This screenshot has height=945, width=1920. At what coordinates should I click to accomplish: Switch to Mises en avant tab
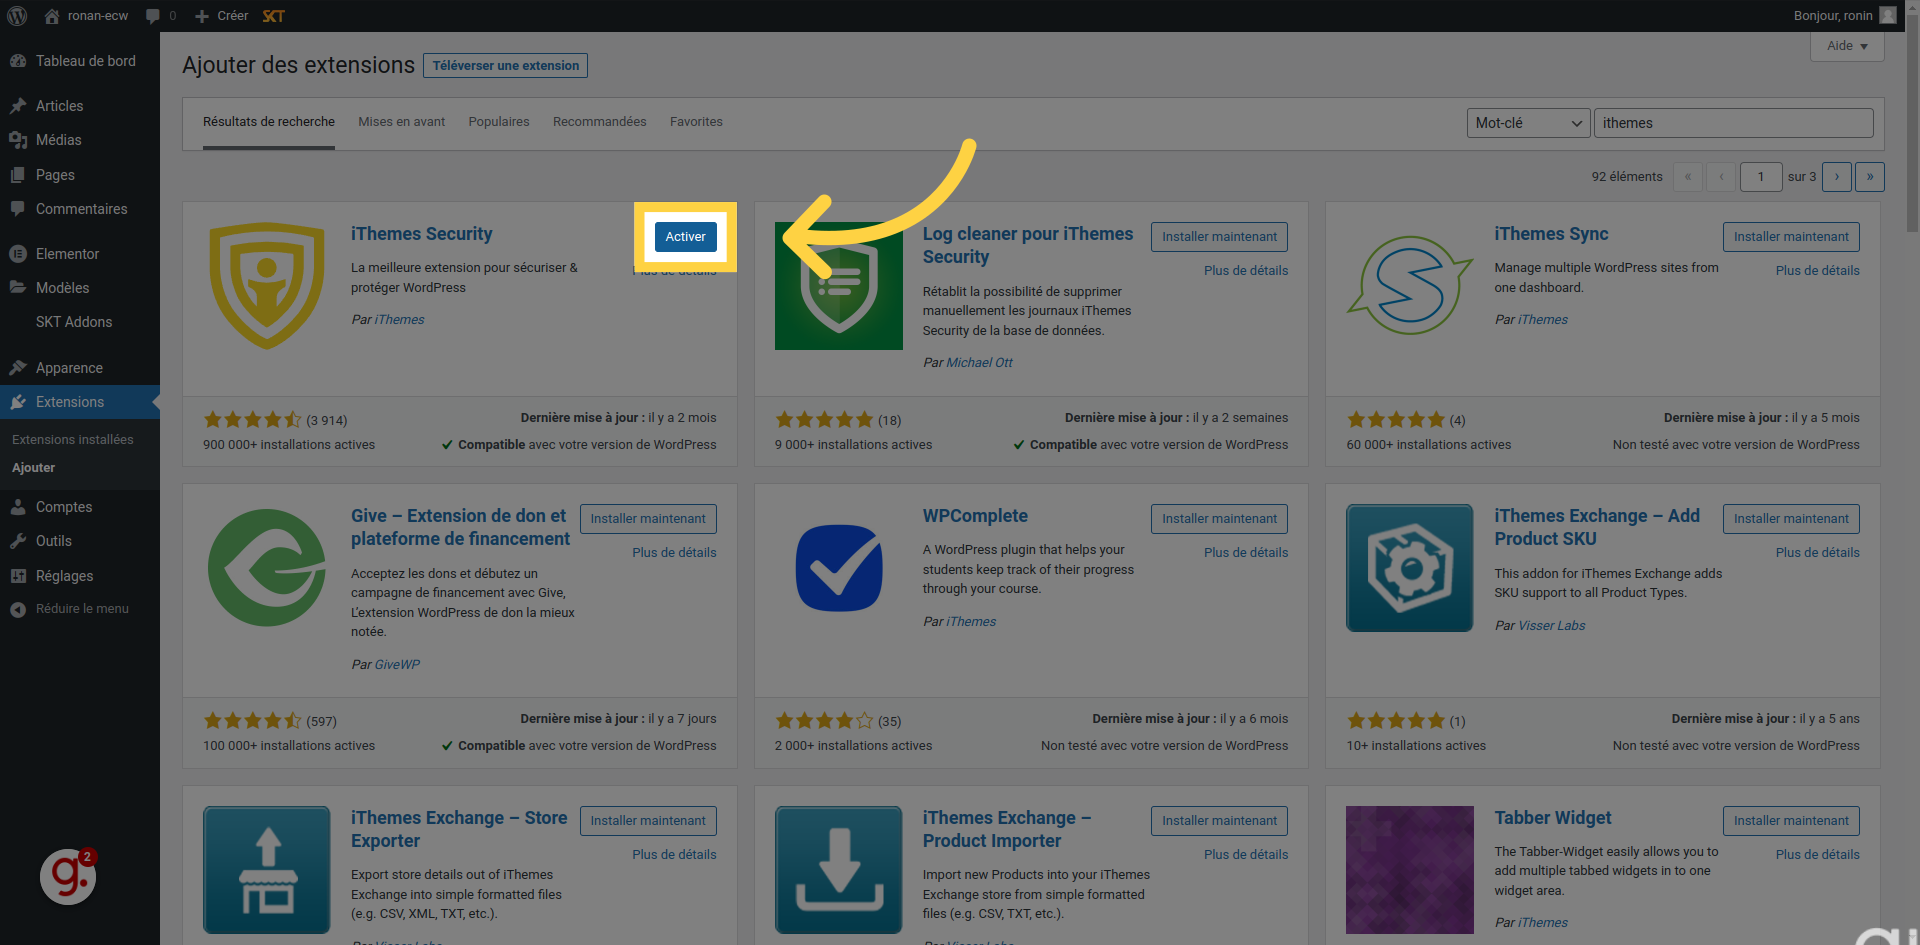click(402, 122)
